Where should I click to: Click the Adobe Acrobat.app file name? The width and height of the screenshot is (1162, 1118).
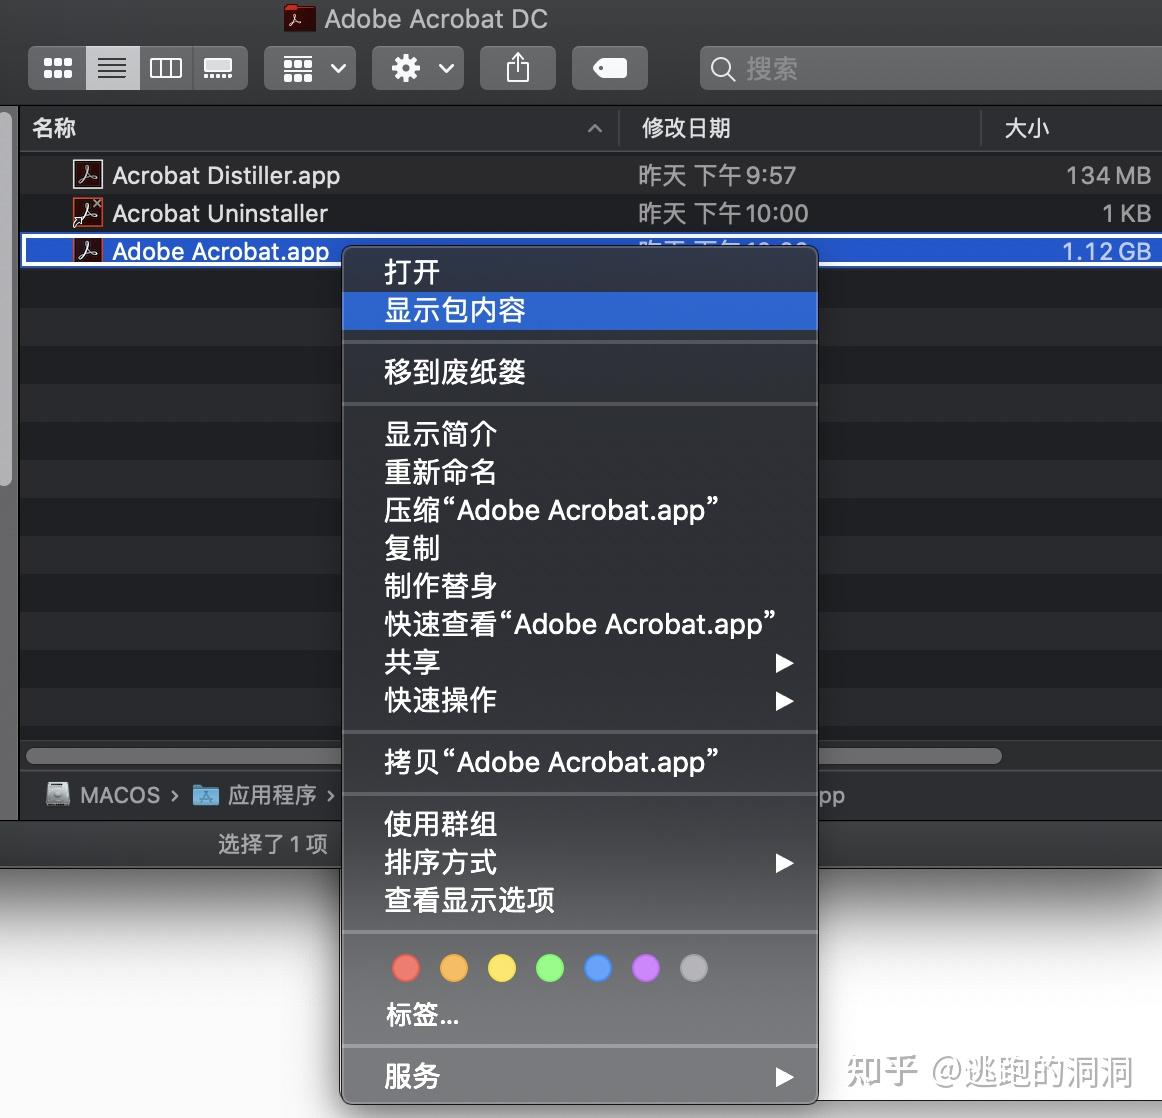pyautogui.click(x=220, y=252)
